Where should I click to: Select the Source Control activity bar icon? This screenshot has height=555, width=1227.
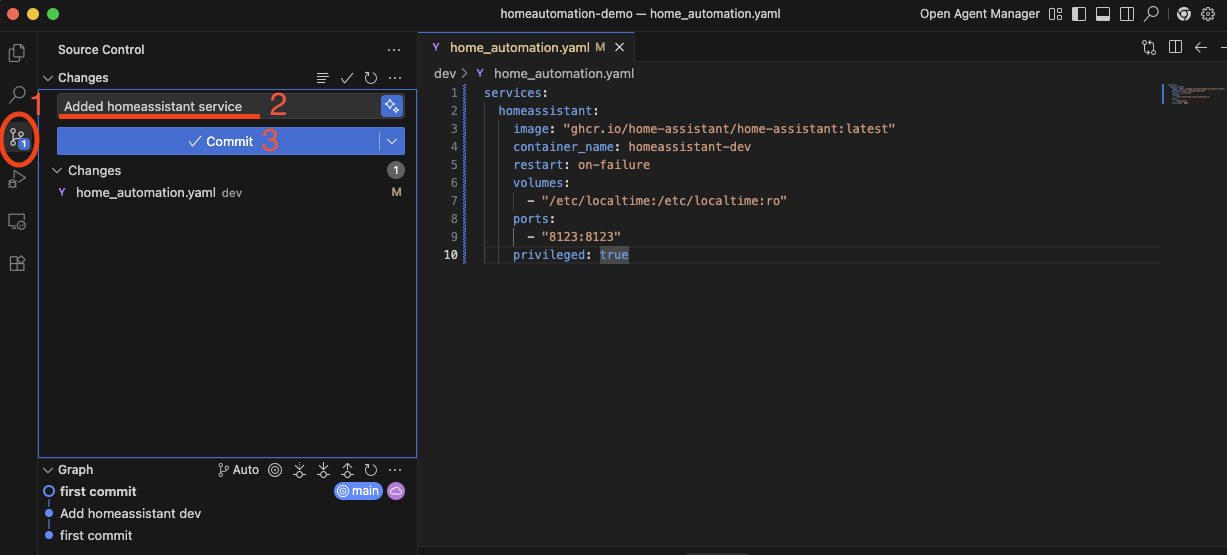(17, 138)
